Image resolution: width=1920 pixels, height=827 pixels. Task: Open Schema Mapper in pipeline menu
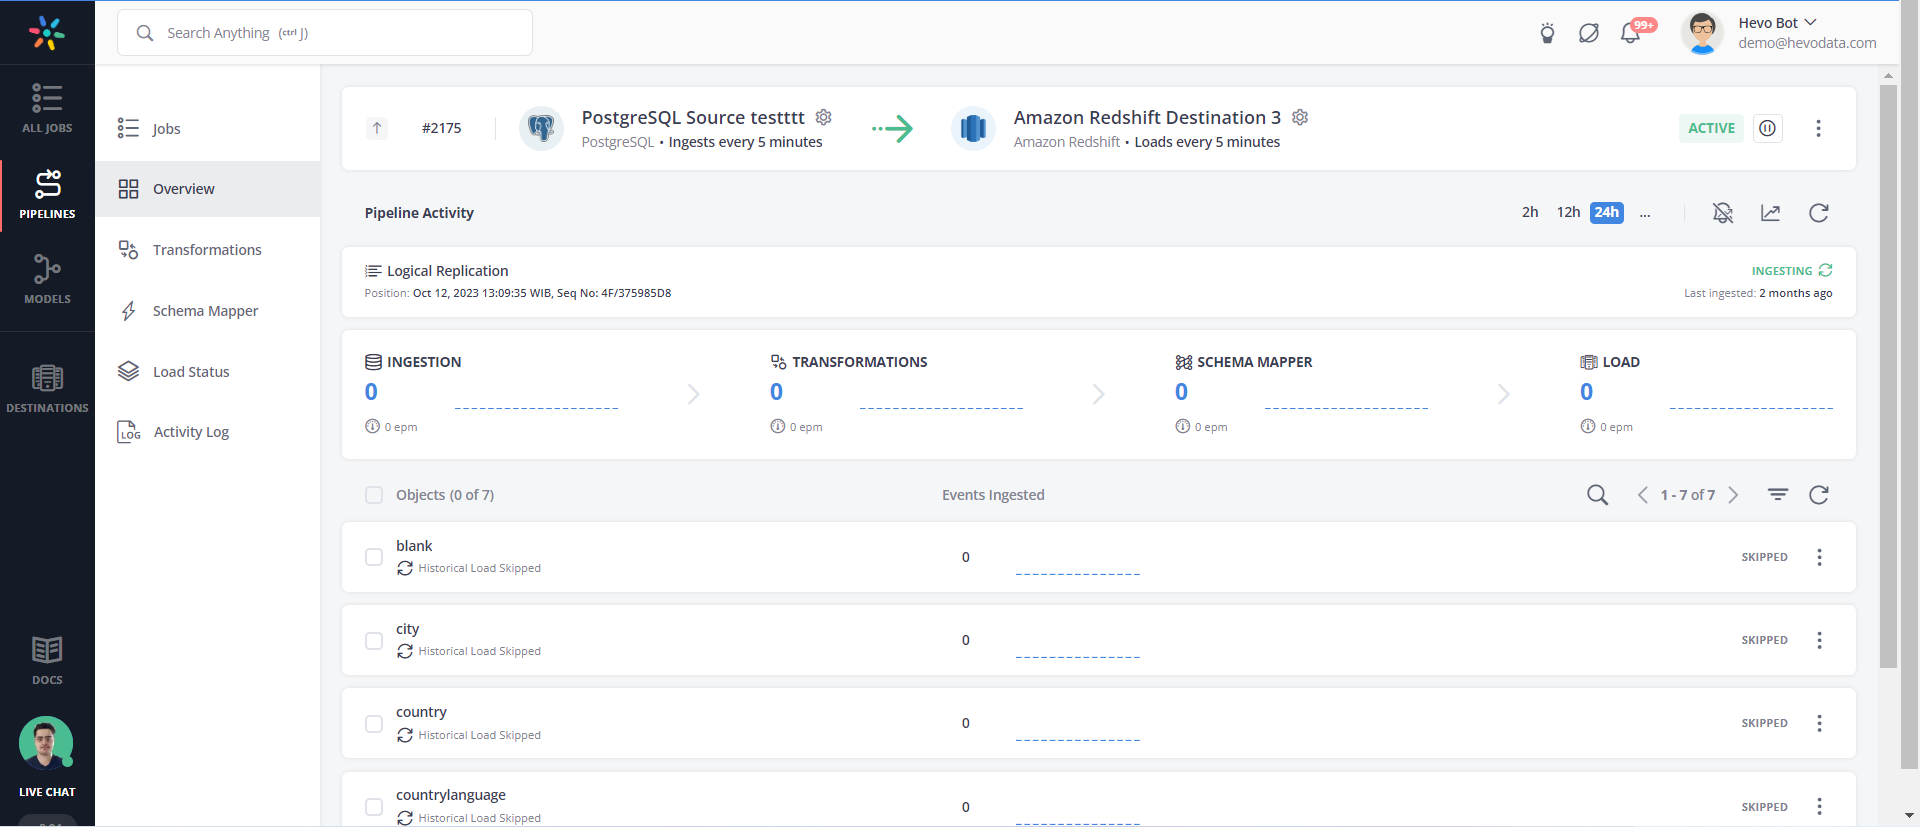[x=208, y=311]
